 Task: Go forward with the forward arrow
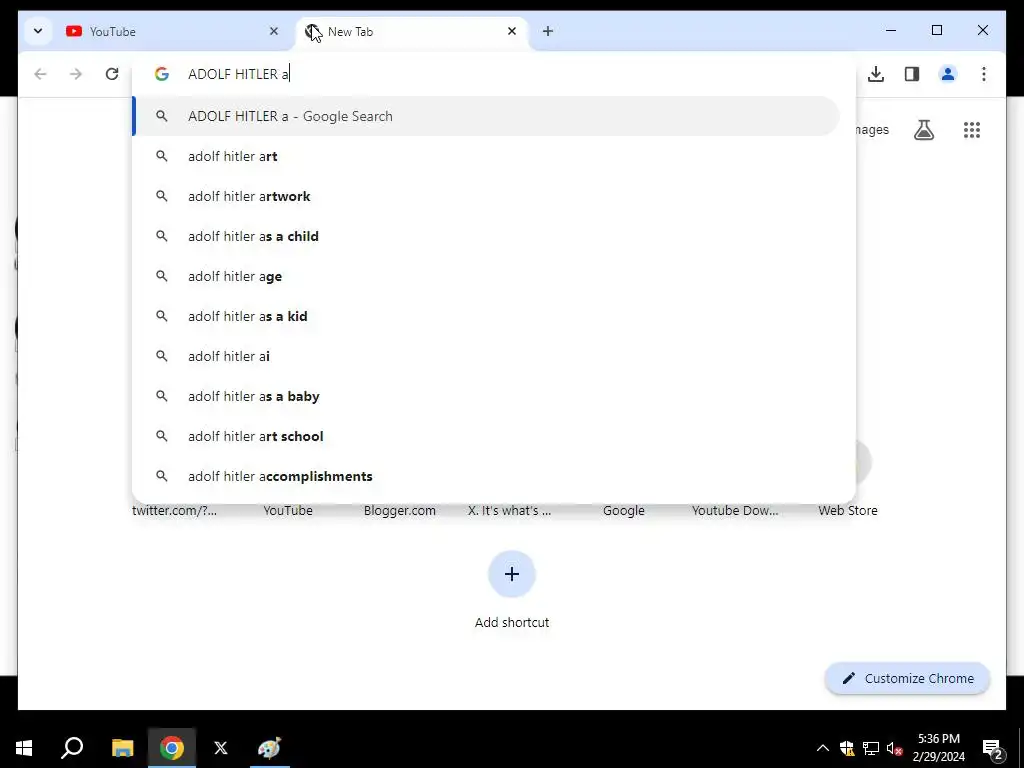point(76,74)
